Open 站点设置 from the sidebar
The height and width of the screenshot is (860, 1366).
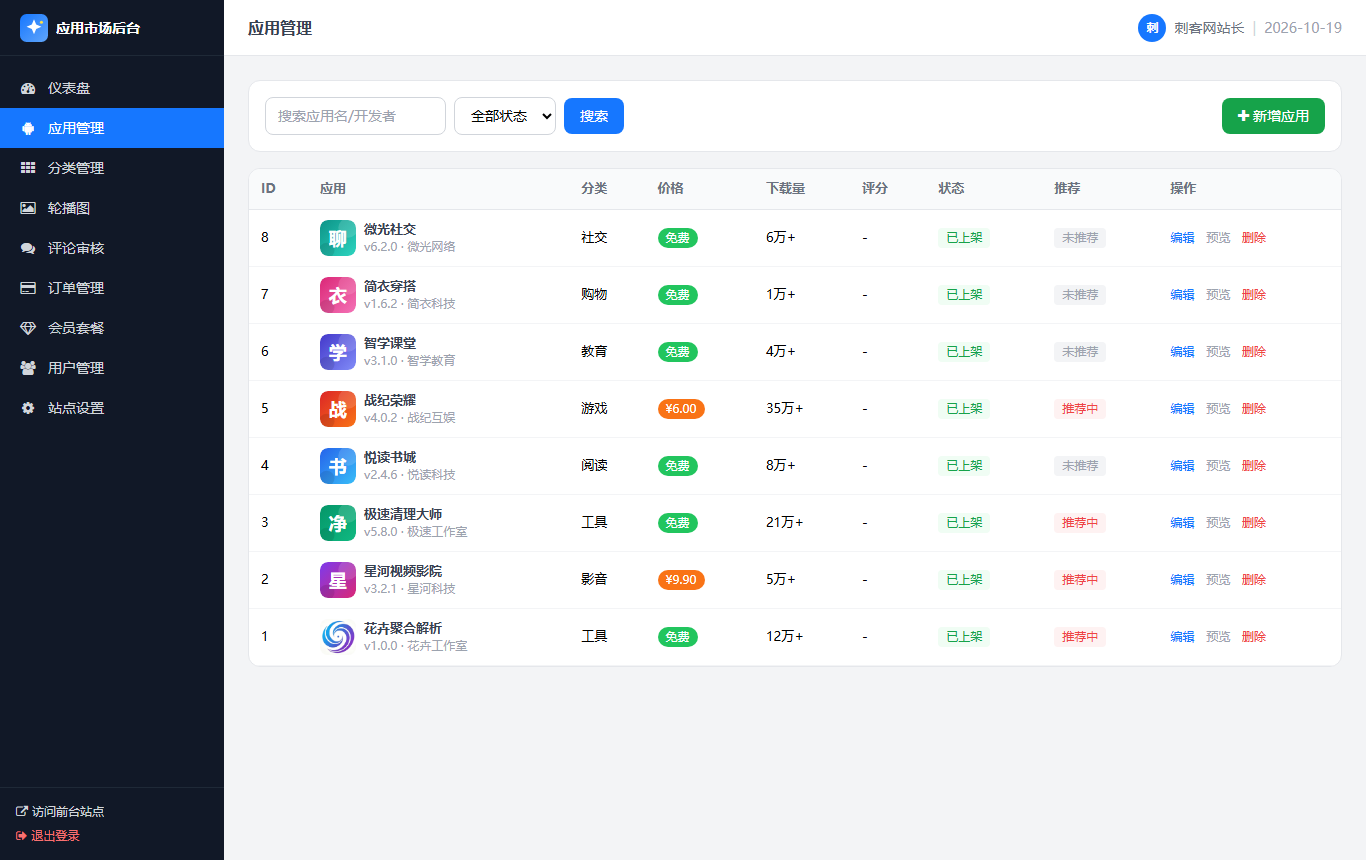pos(112,408)
